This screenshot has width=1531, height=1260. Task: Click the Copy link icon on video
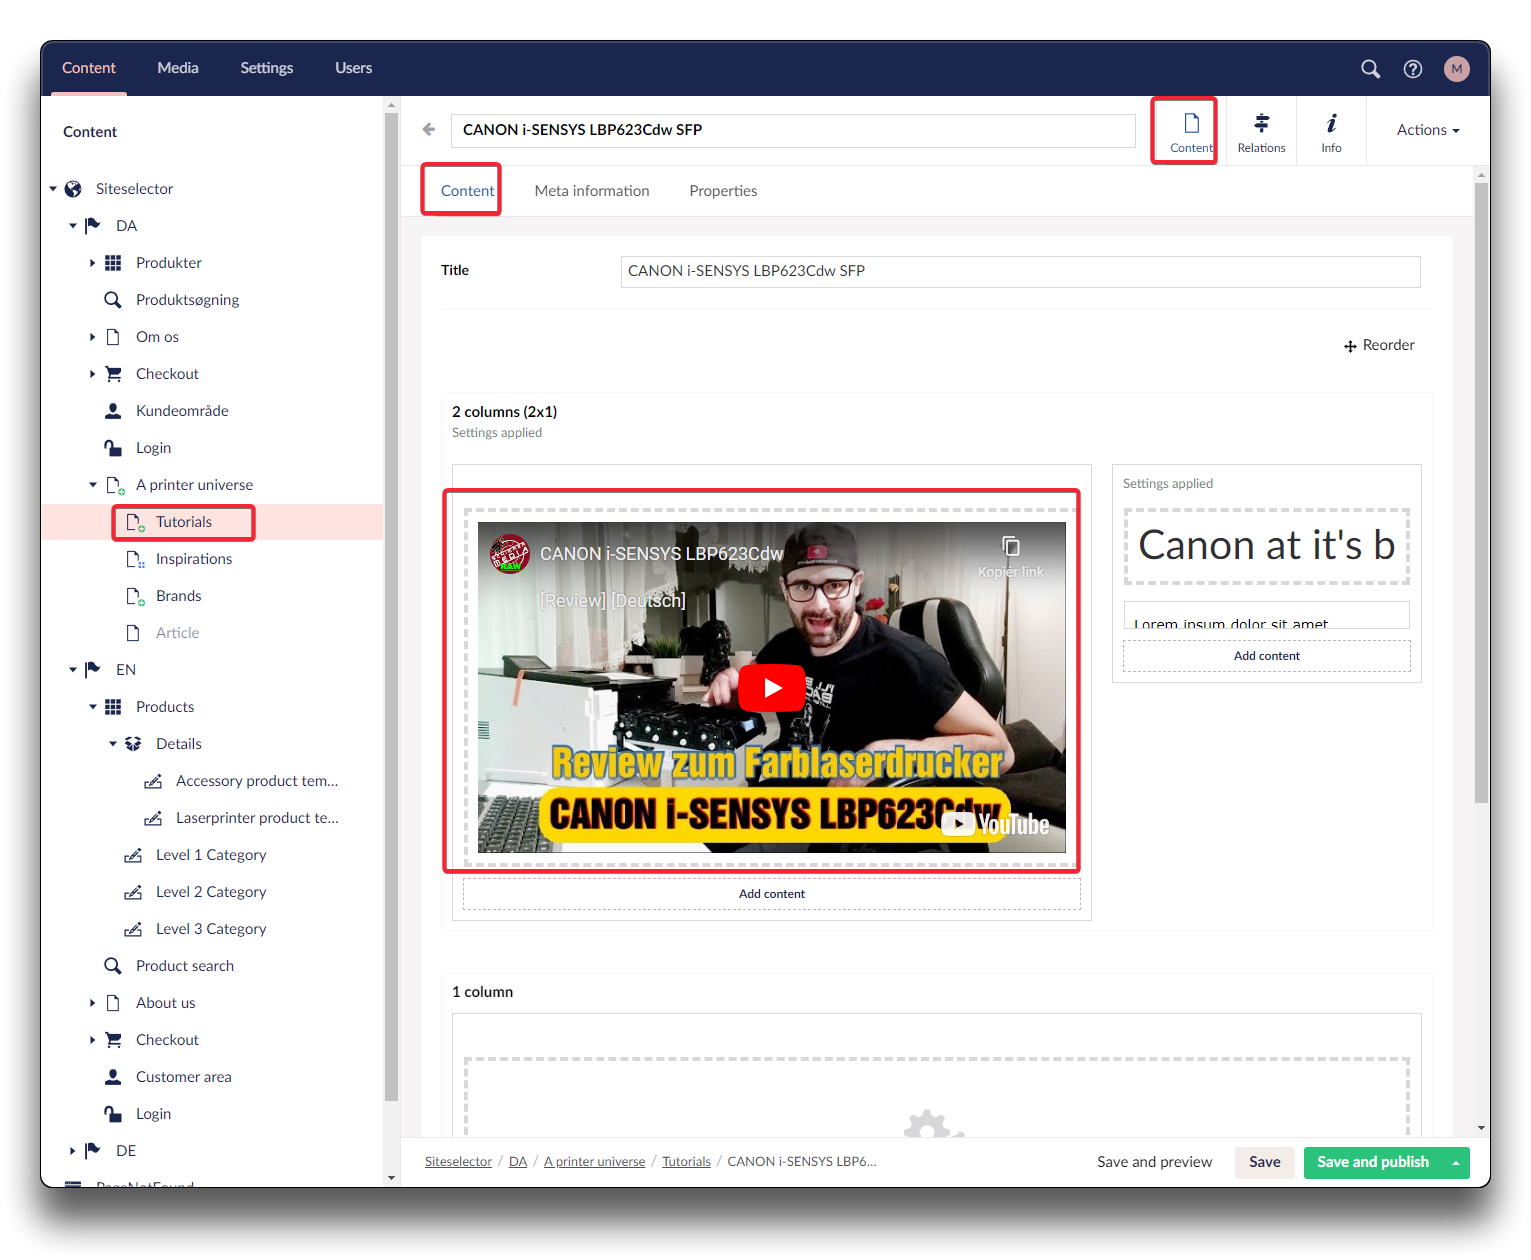tap(1011, 547)
